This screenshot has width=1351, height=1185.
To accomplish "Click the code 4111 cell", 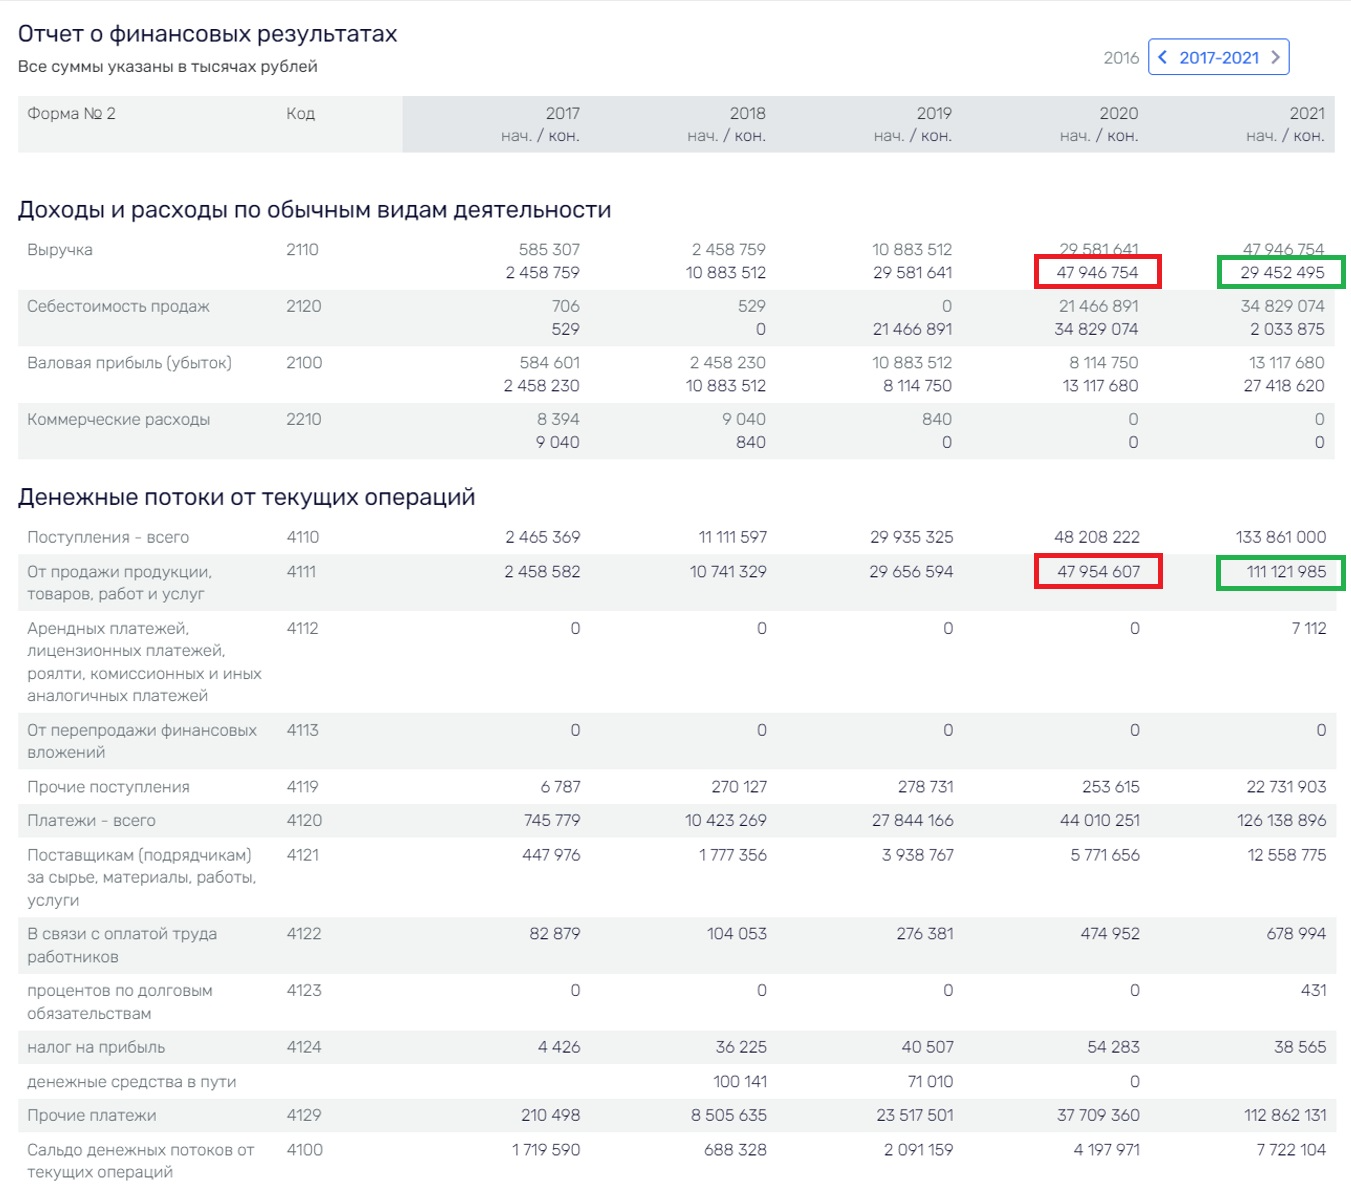I will pyautogui.click(x=301, y=572).
